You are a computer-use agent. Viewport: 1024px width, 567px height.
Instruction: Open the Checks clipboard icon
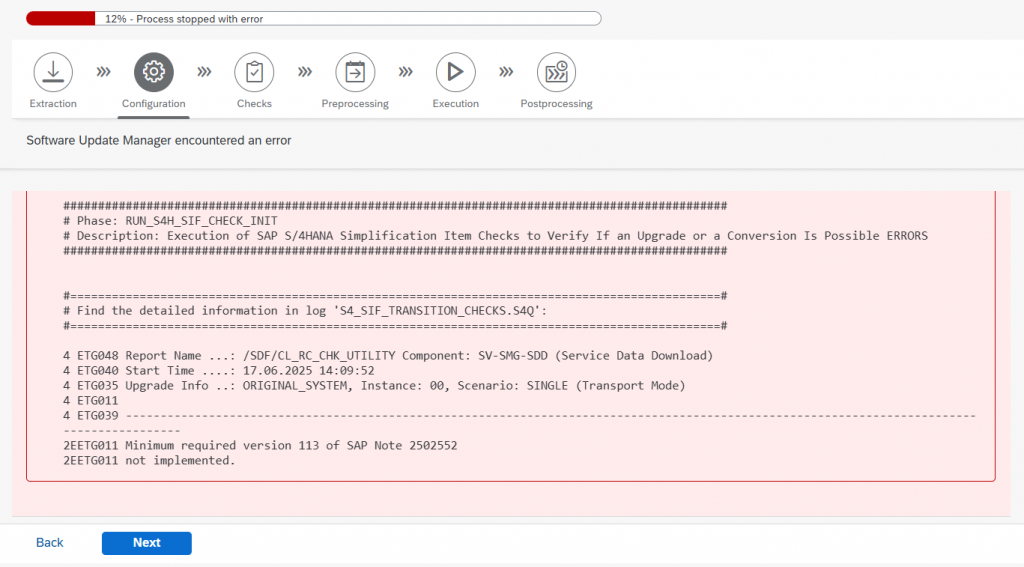click(x=254, y=72)
